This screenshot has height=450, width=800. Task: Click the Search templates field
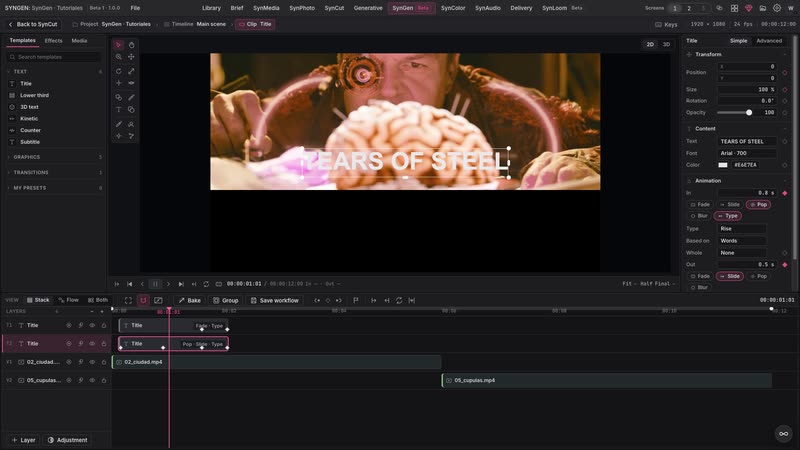[x=54, y=57]
